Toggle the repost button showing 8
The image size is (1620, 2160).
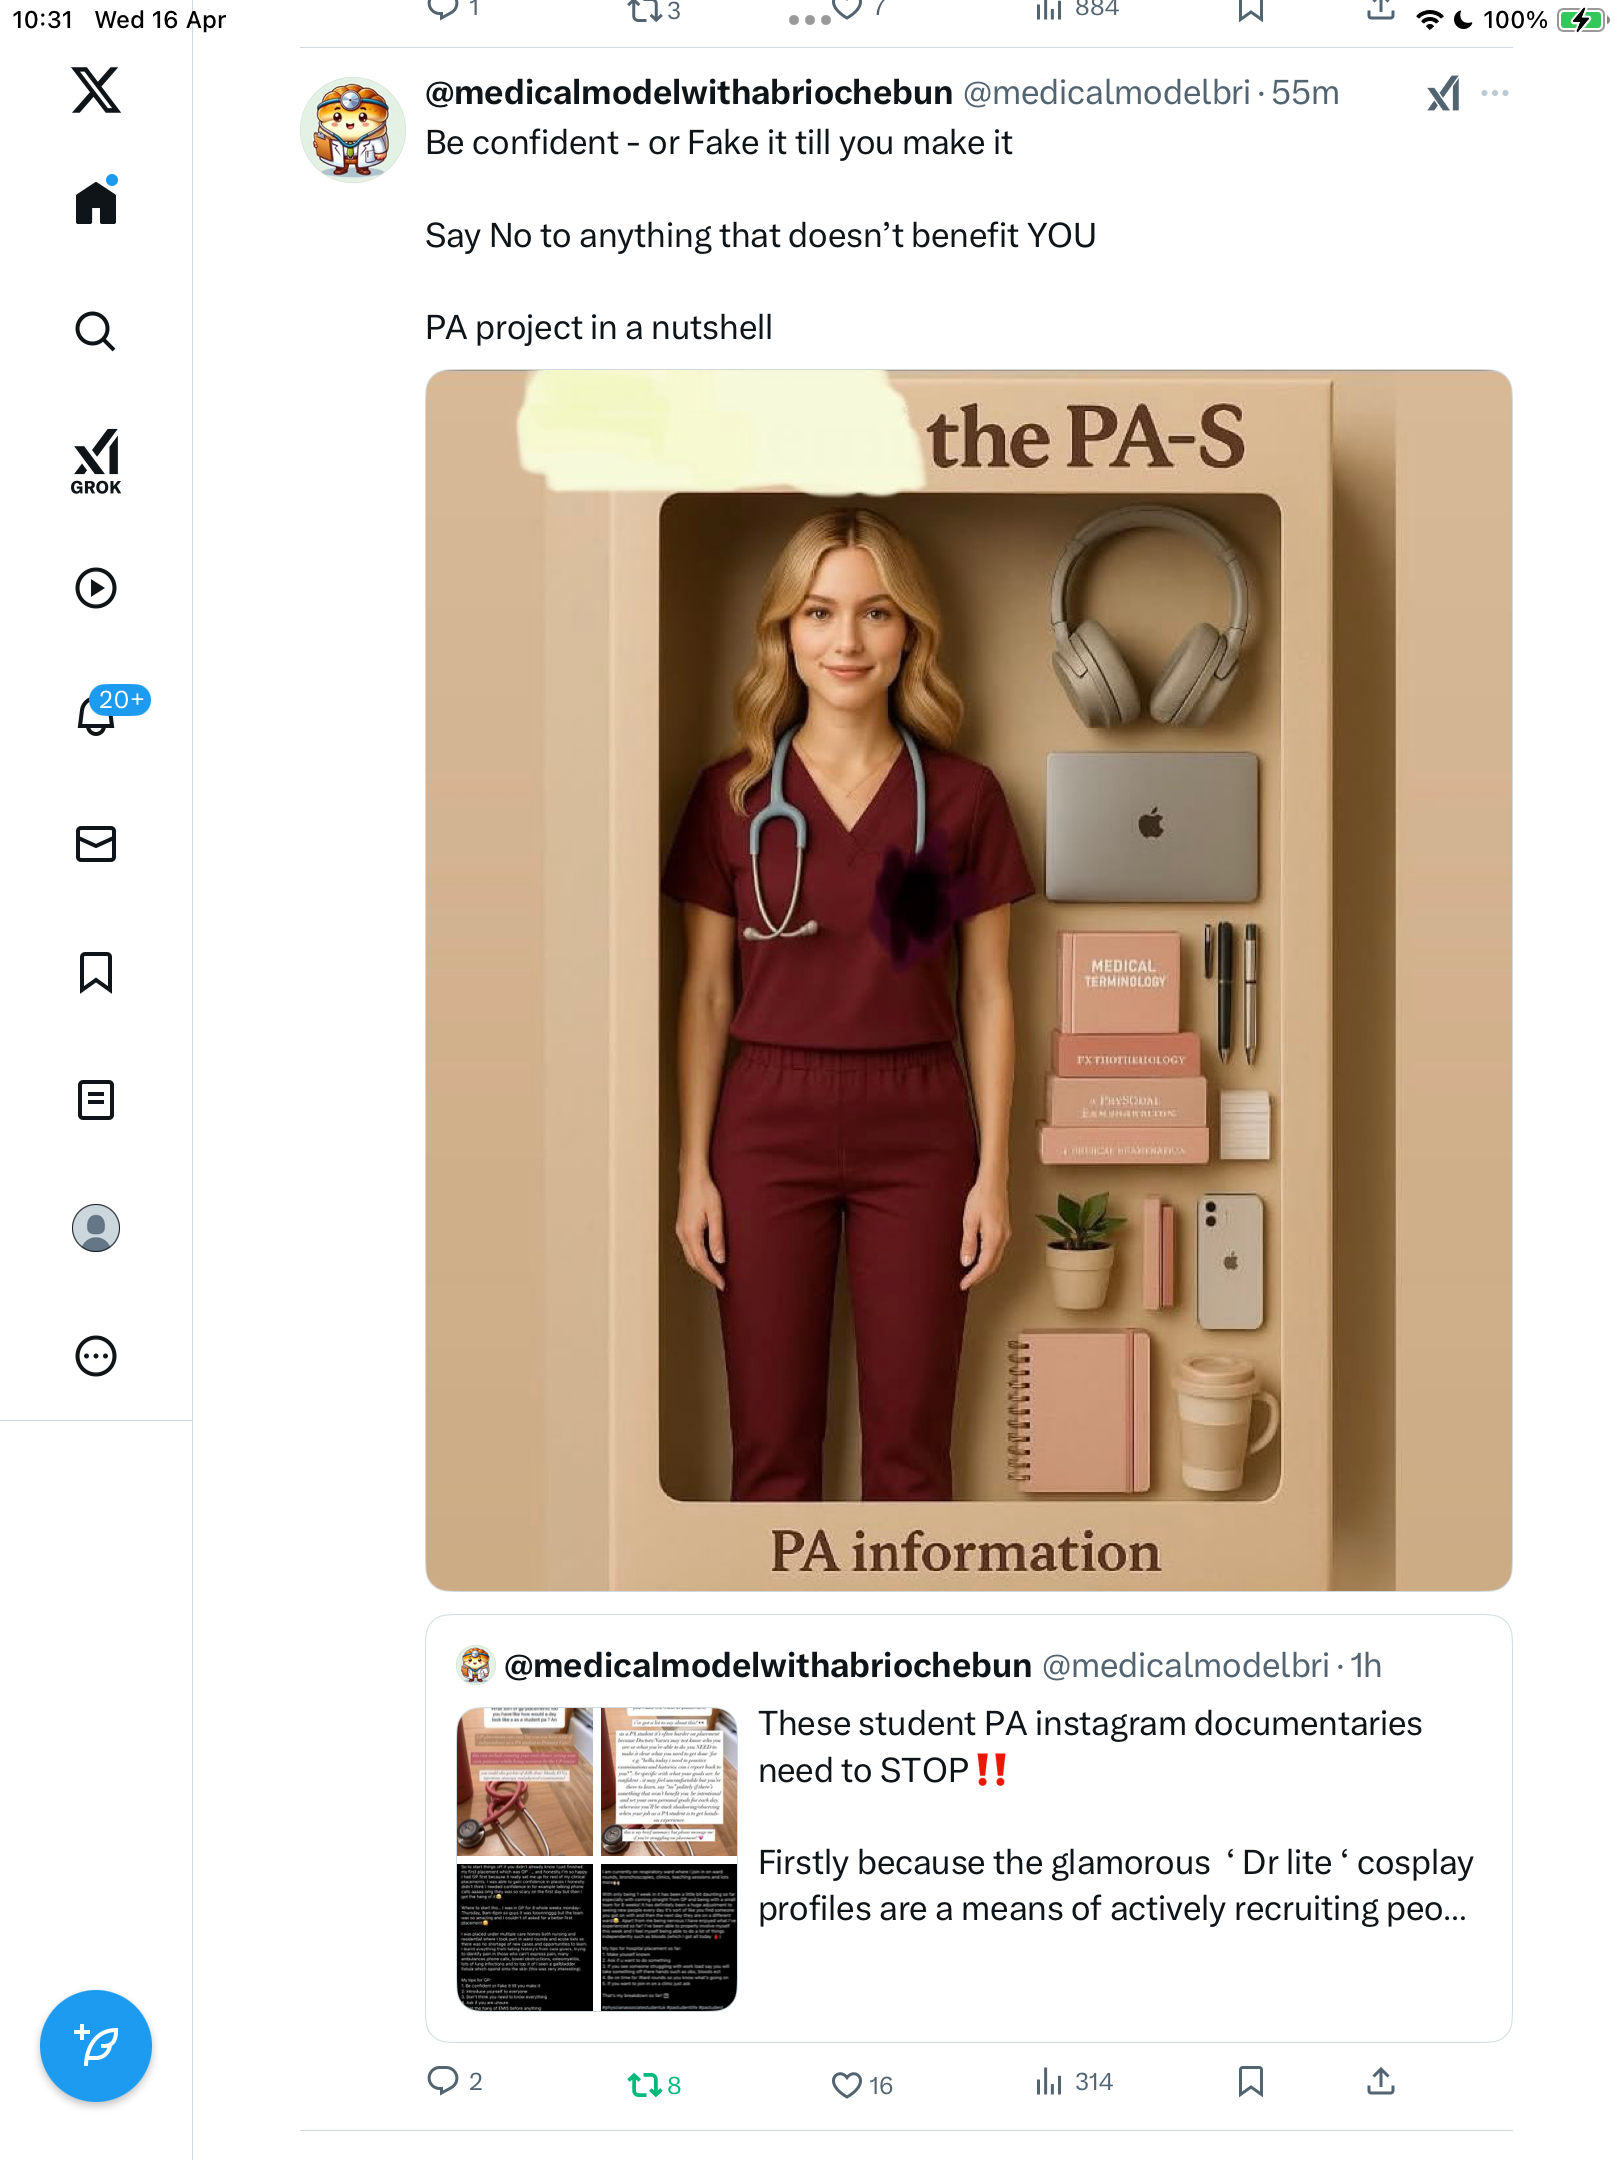[x=654, y=2084]
